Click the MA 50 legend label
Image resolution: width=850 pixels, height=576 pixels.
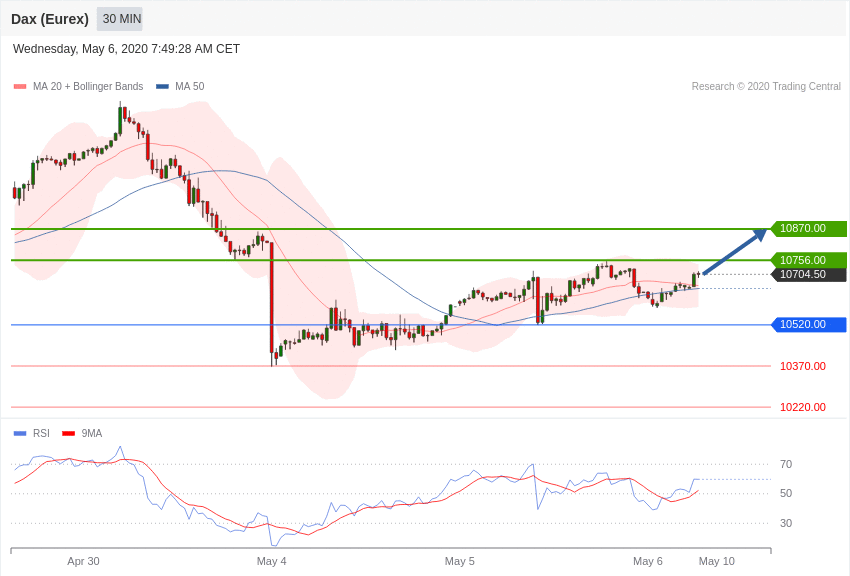click(x=190, y=87)
